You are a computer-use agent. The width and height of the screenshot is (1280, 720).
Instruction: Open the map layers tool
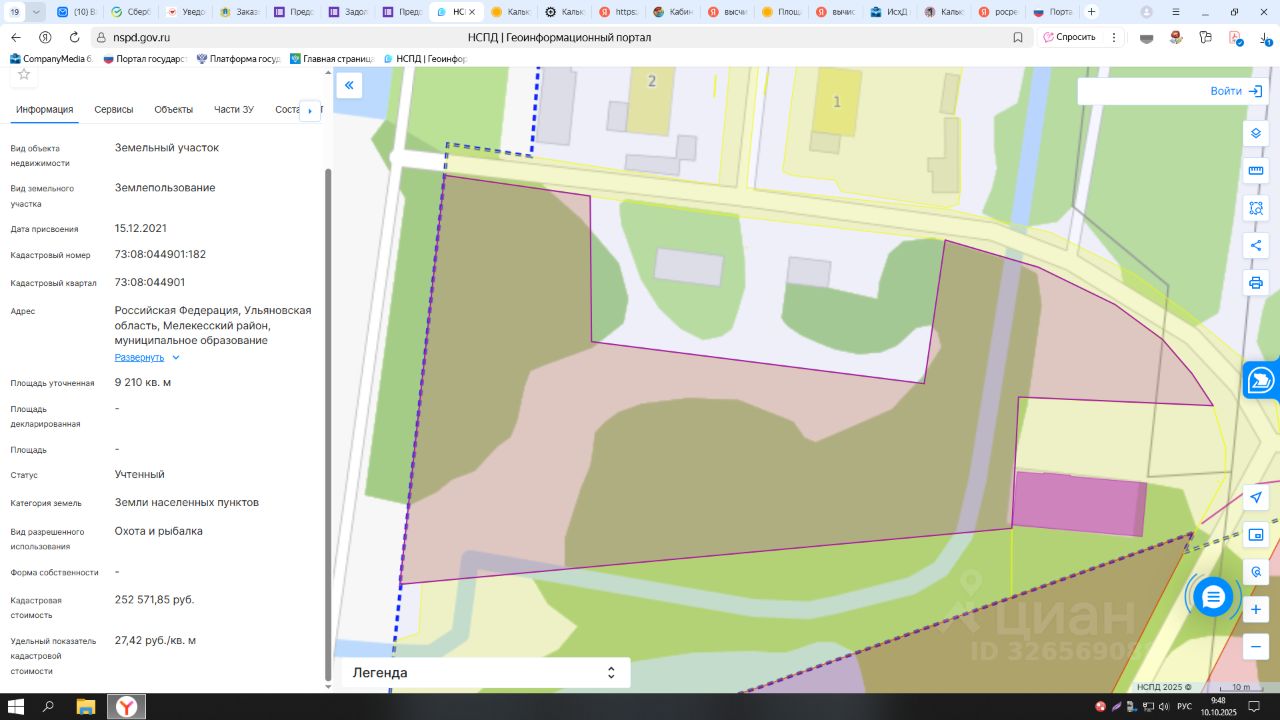(1256, 133)
